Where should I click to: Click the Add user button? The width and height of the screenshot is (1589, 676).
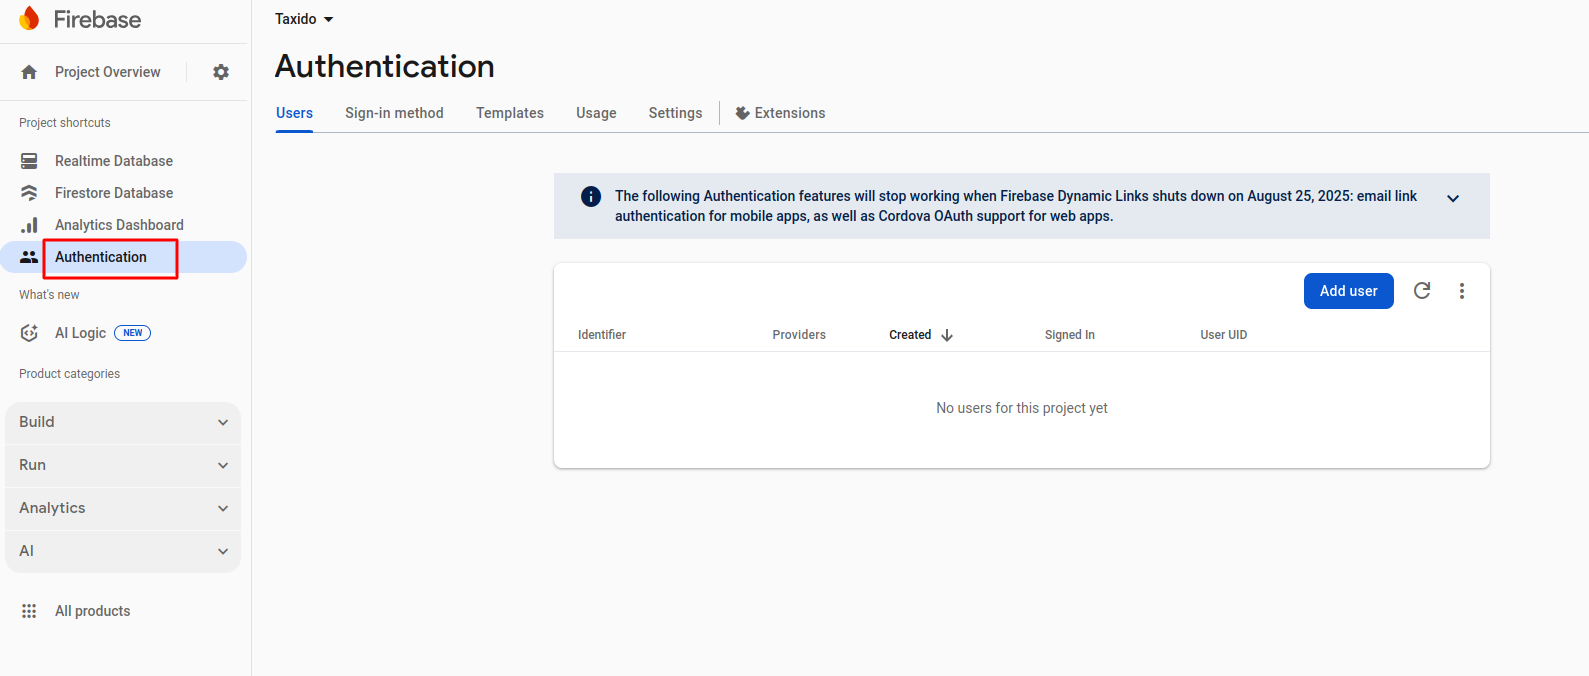pyautogui.click(x=1348, y=291)
